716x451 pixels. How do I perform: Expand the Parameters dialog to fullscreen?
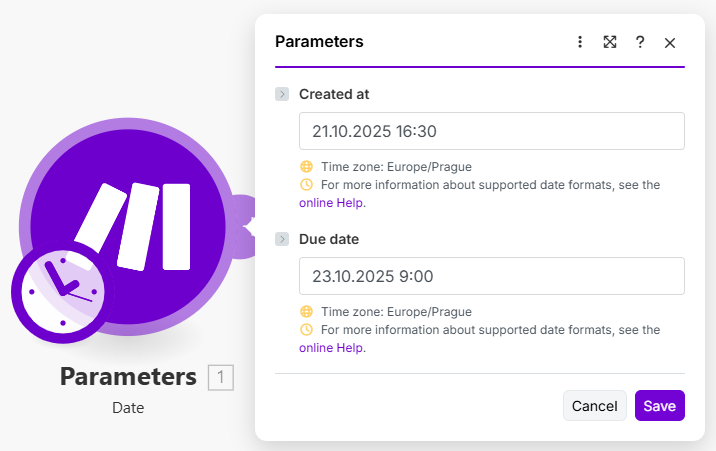click(610, 42)
